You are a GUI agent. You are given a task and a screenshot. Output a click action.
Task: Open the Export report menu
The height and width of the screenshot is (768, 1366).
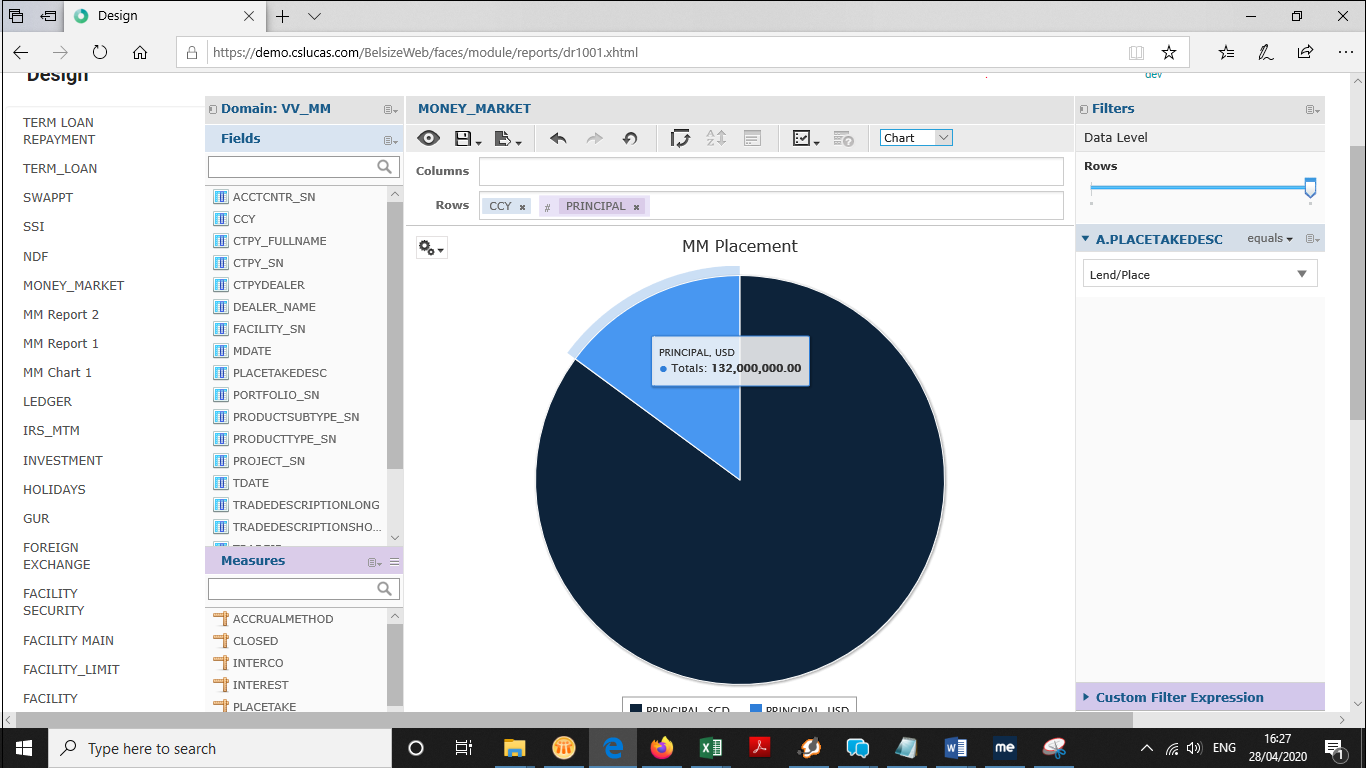507,139
